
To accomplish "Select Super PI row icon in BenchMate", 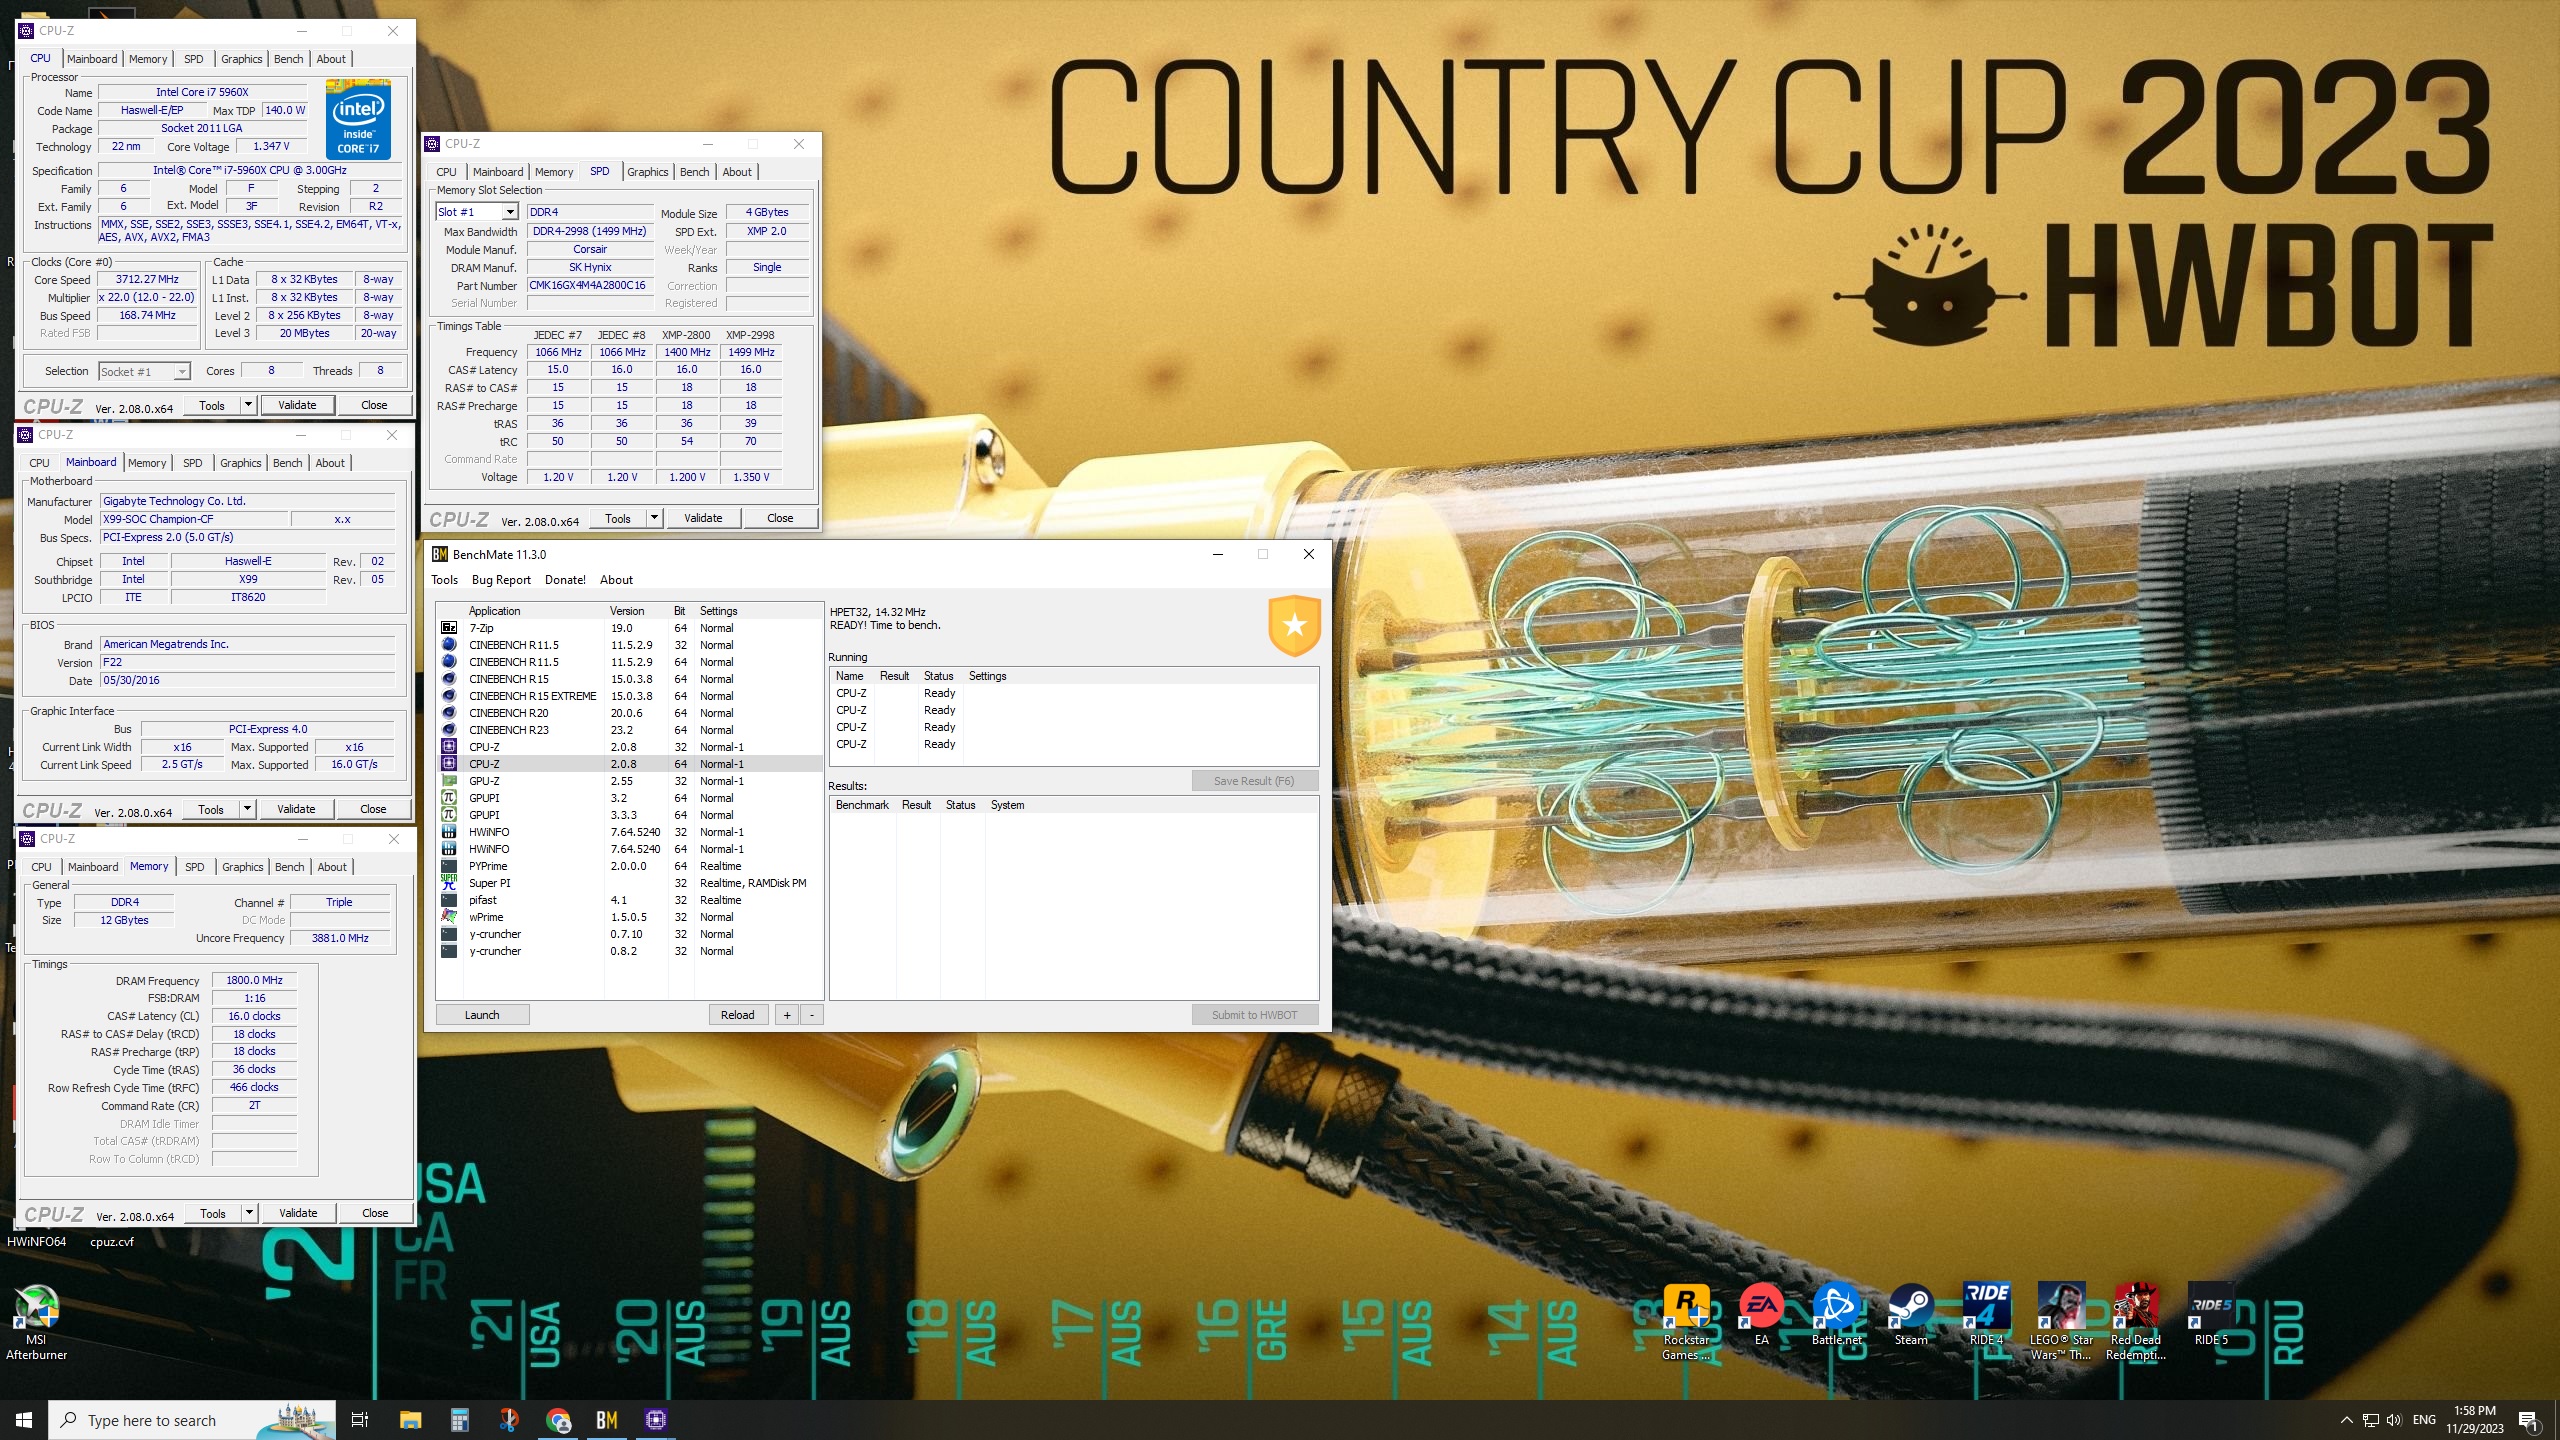I will point(449,883).
